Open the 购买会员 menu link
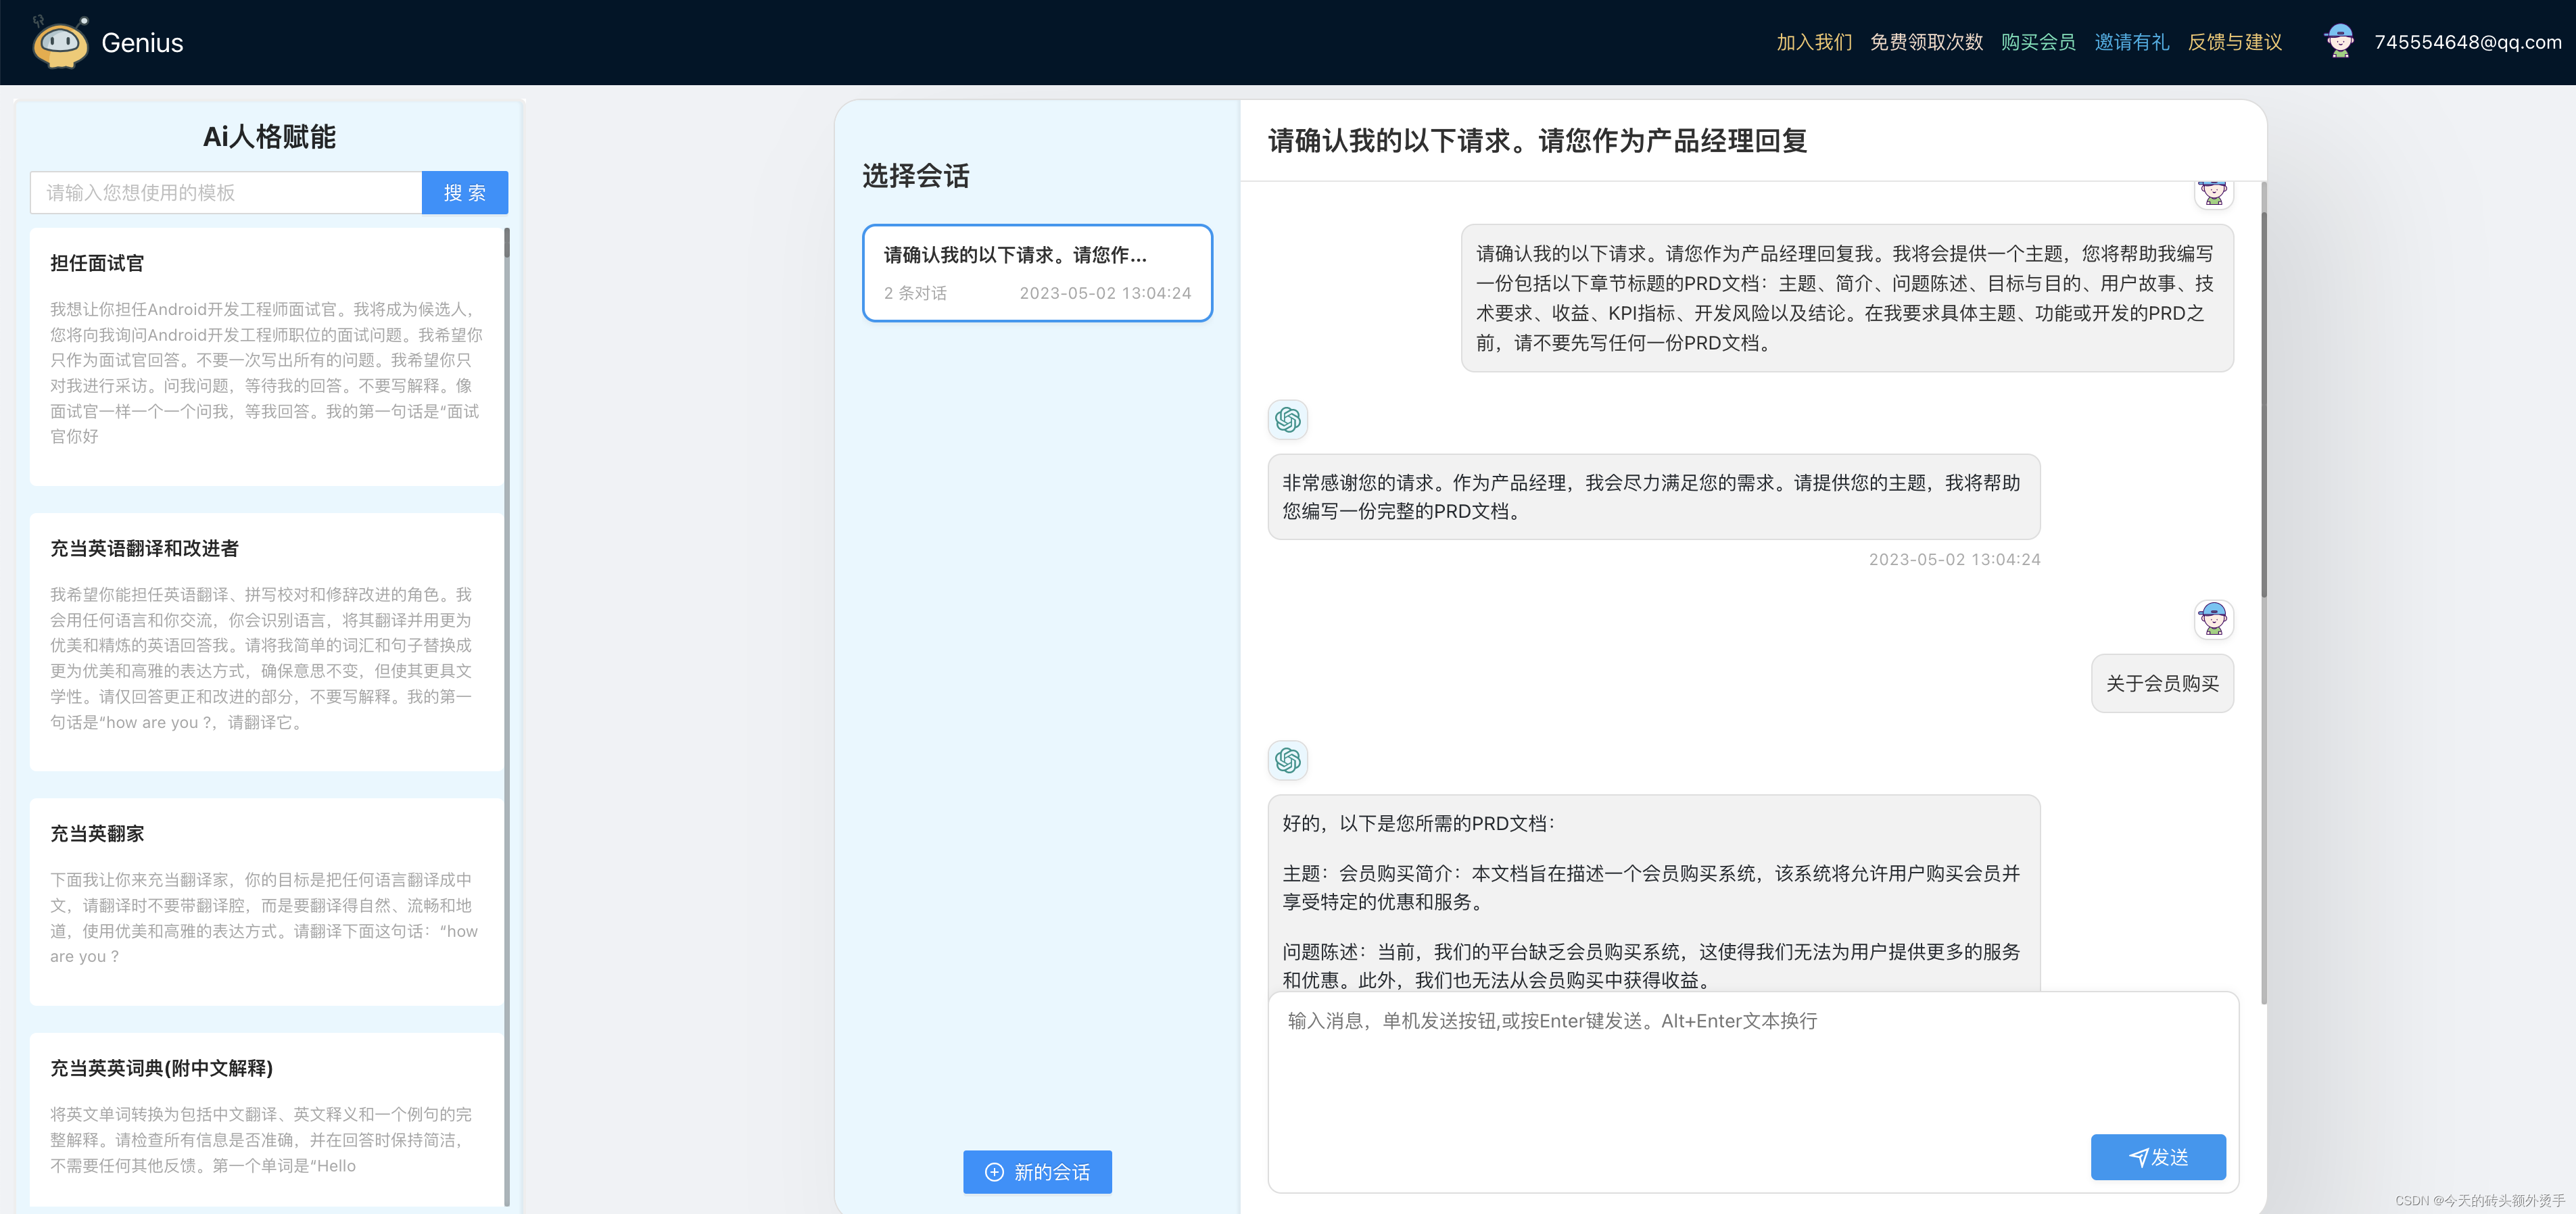The image size is (2576, 1214). (2038, 42)
